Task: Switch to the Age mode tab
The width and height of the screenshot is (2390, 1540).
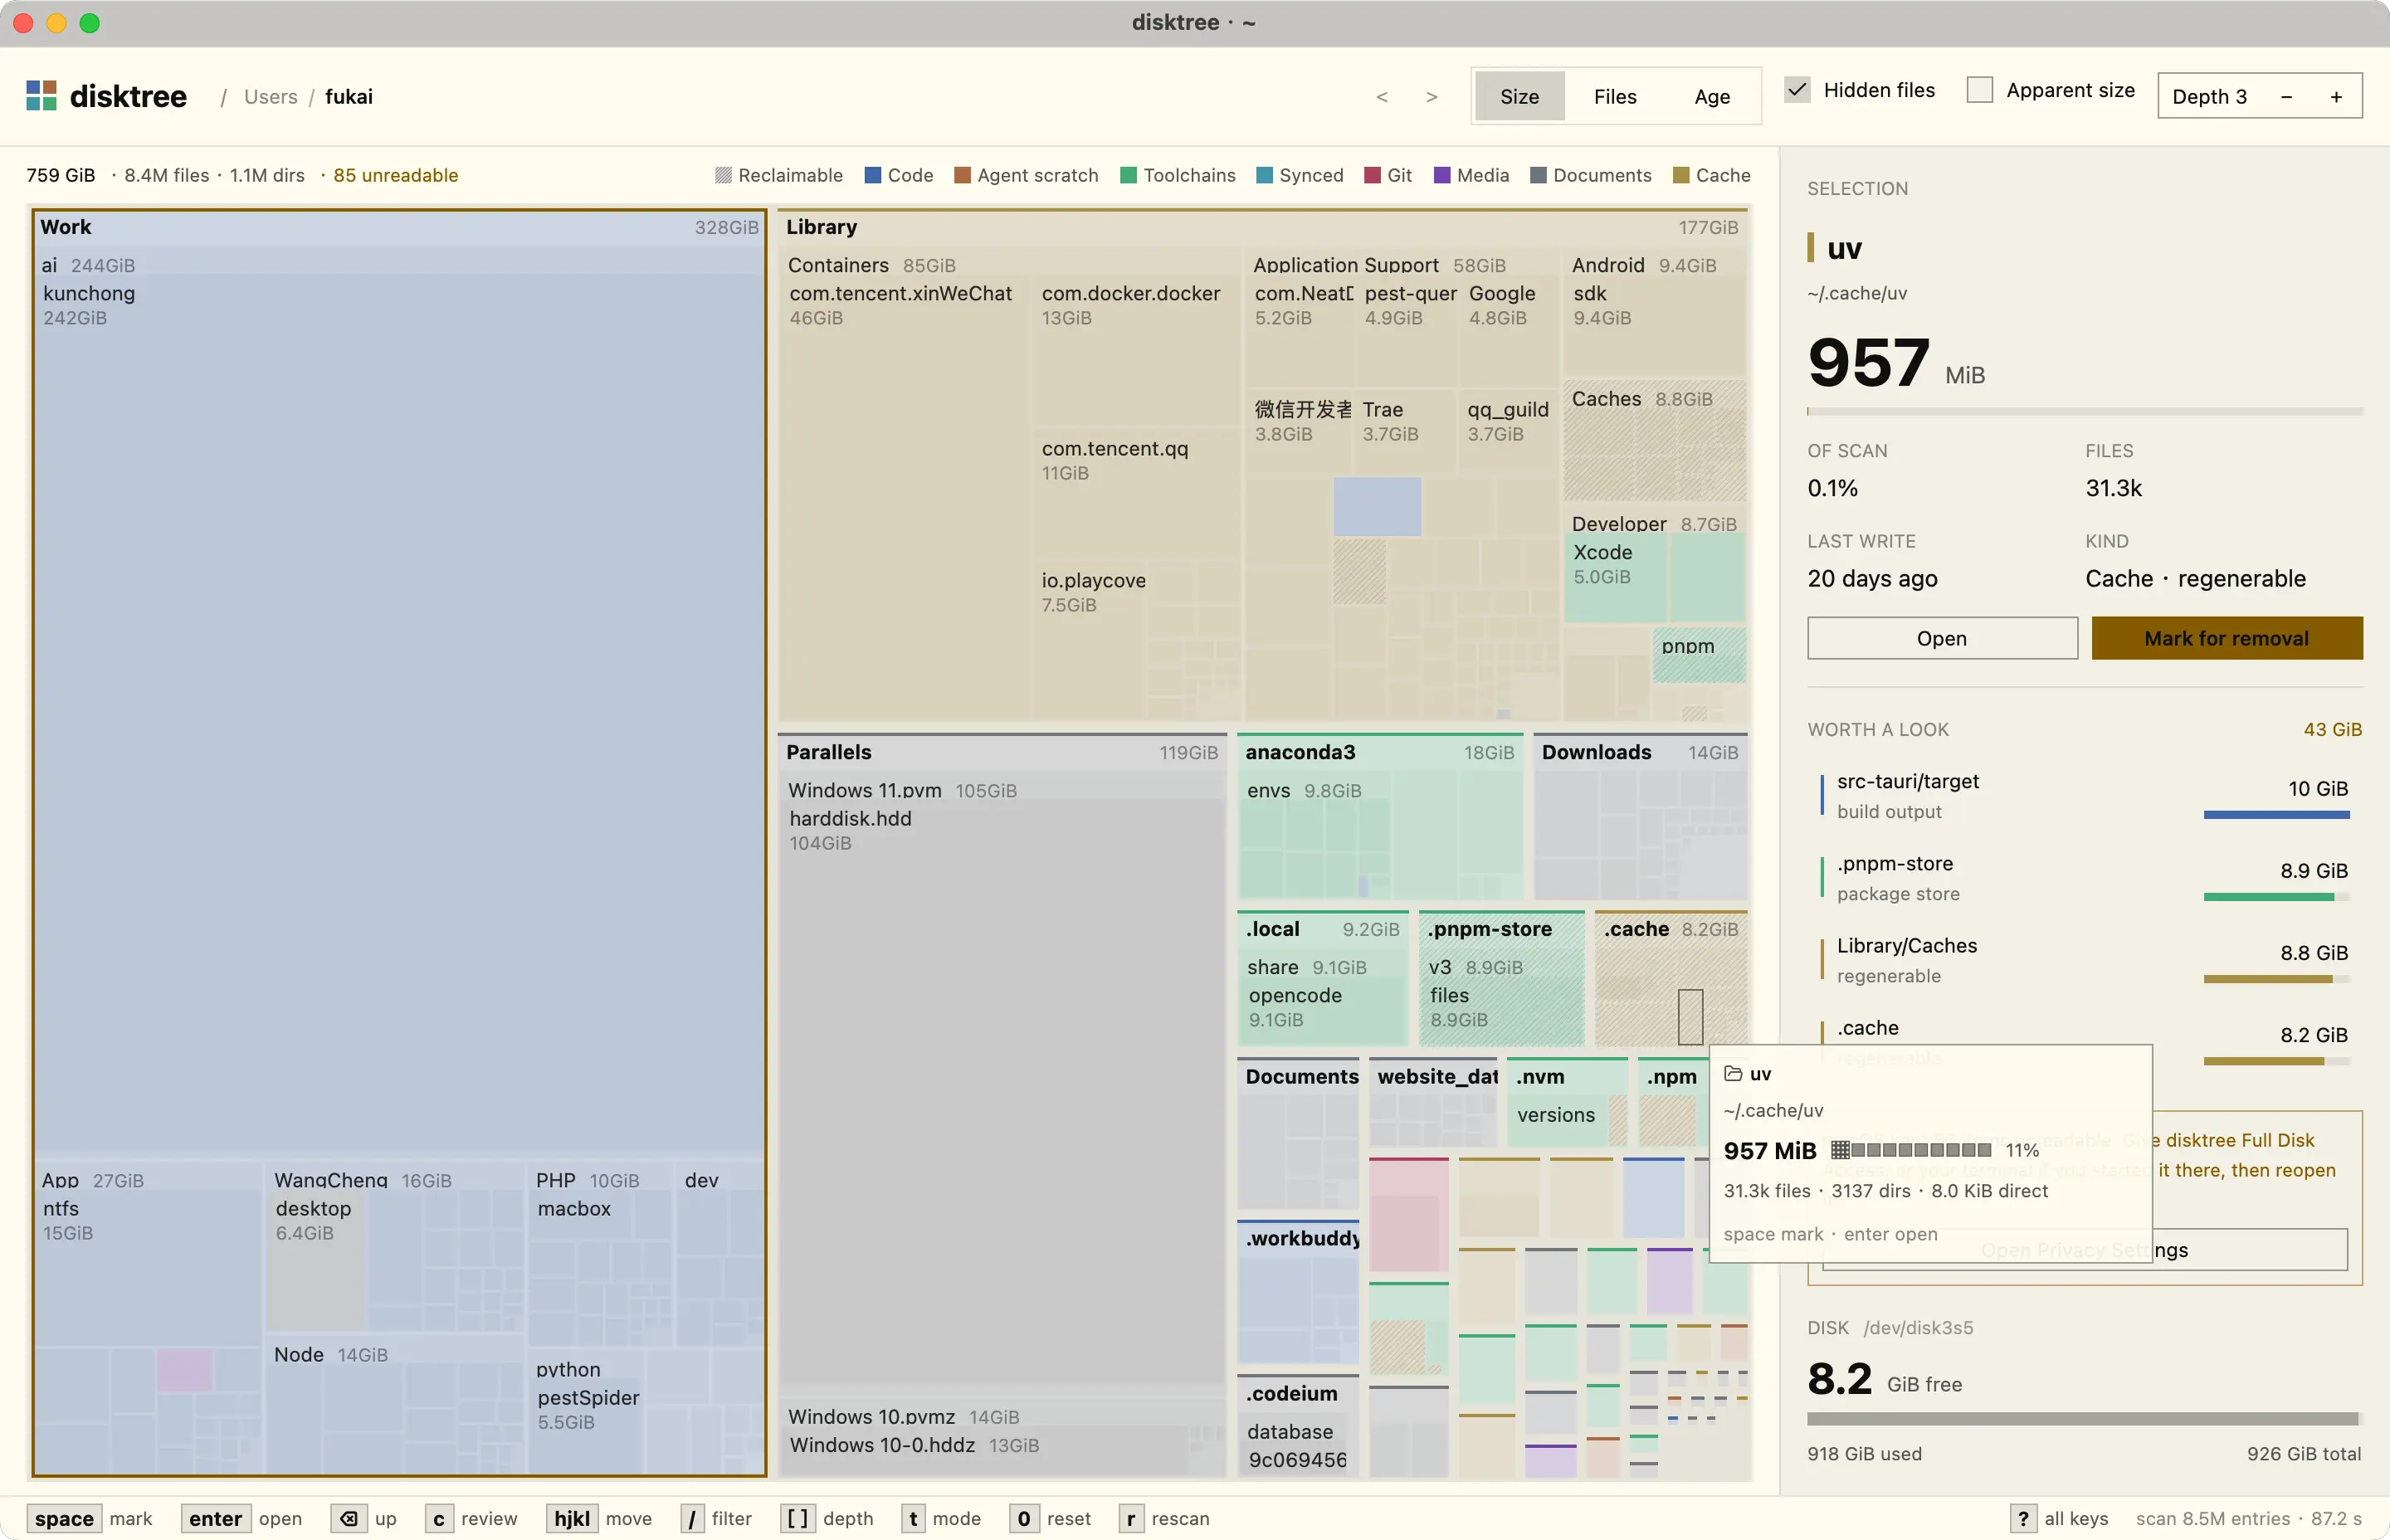Action: point(1712,97)
